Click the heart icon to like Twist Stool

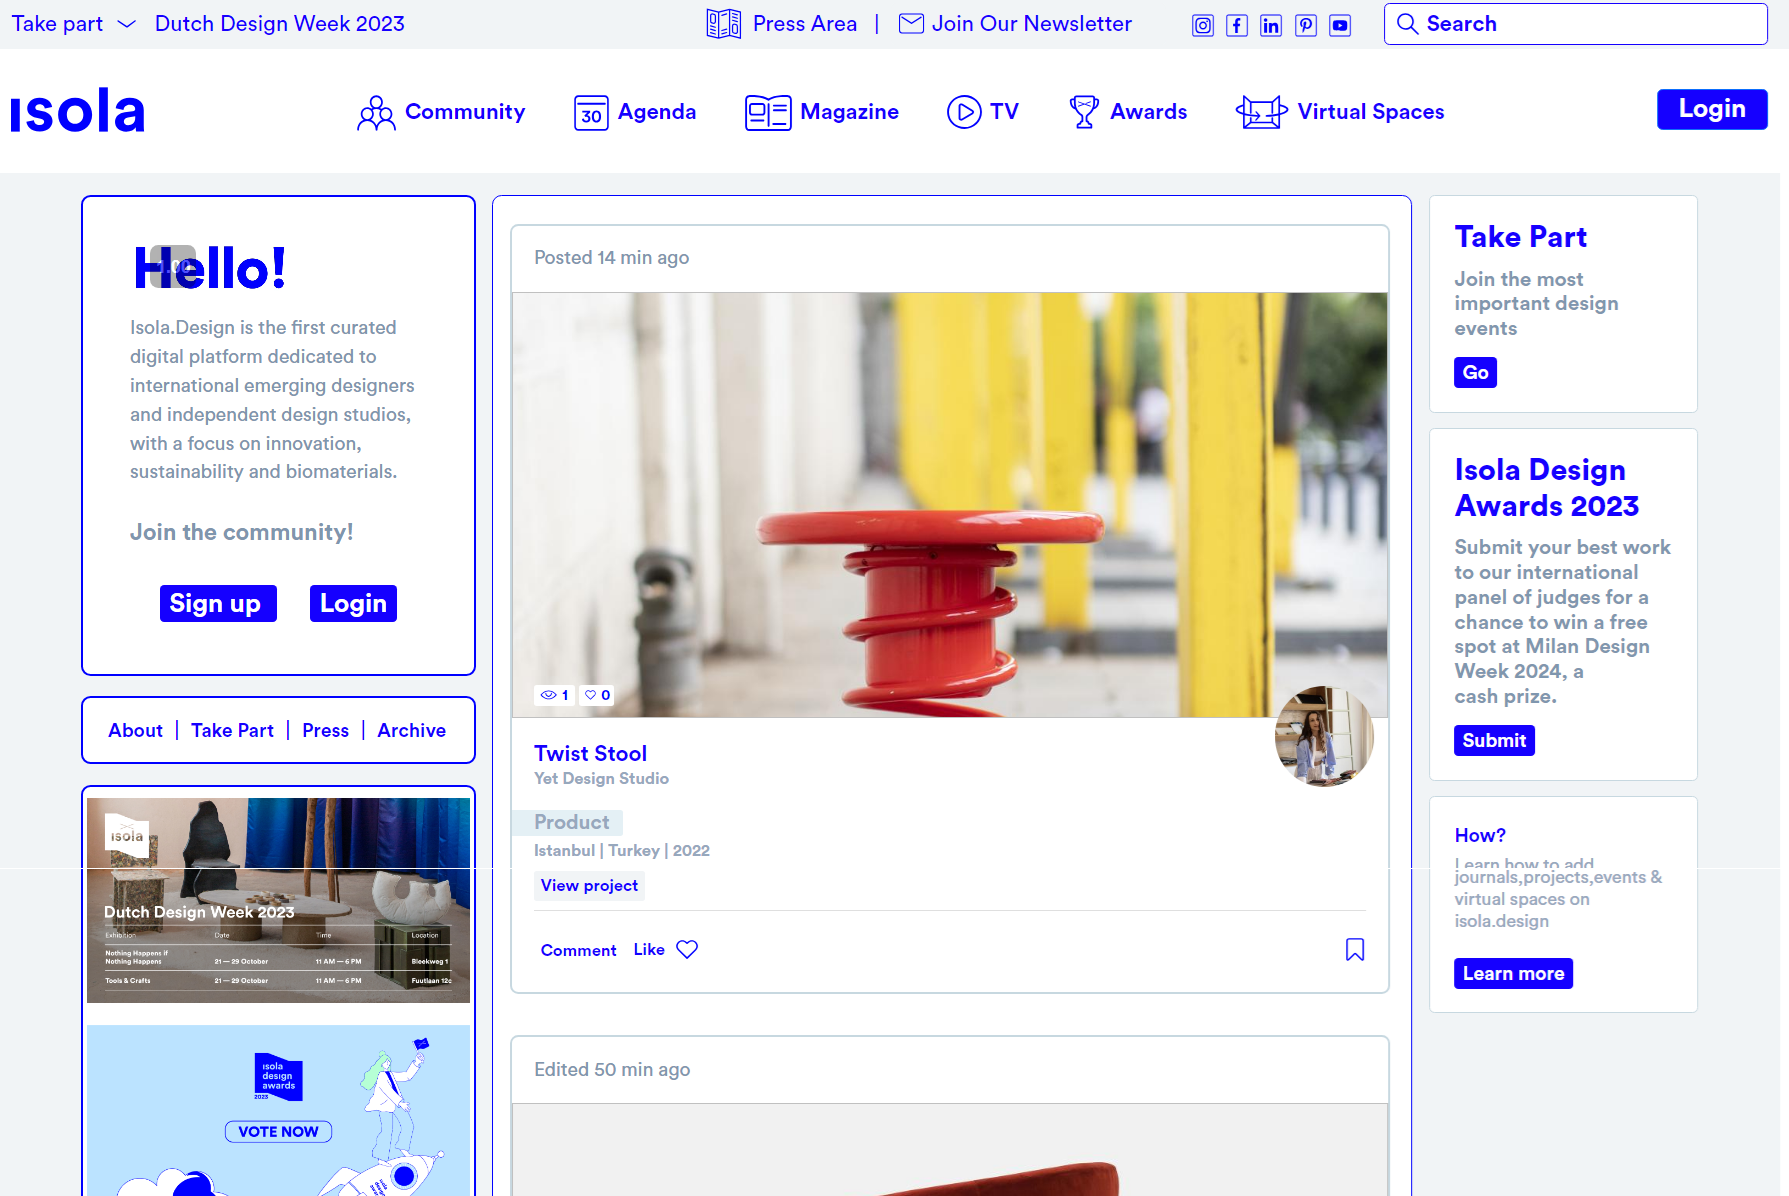687,949
